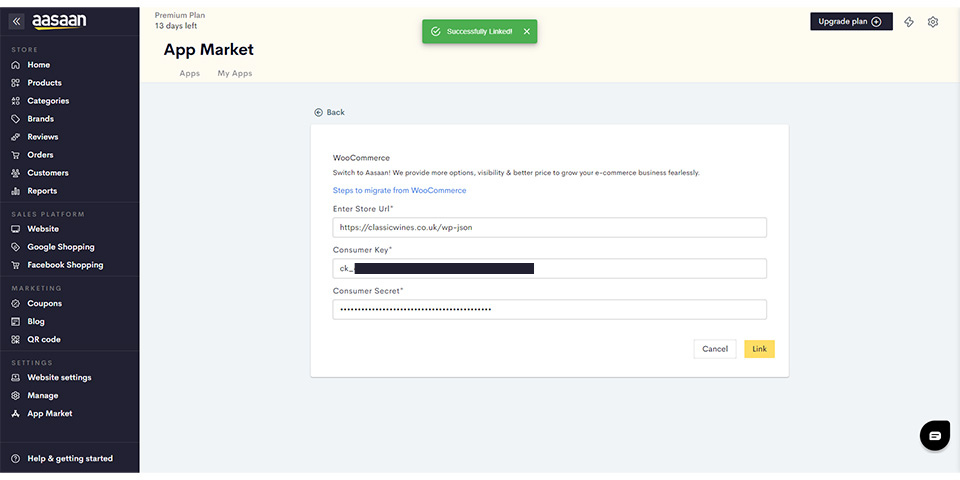Screen dimensions: 960x480
Task: Click the aasaan logo
Action: click(x=59, y=21)
